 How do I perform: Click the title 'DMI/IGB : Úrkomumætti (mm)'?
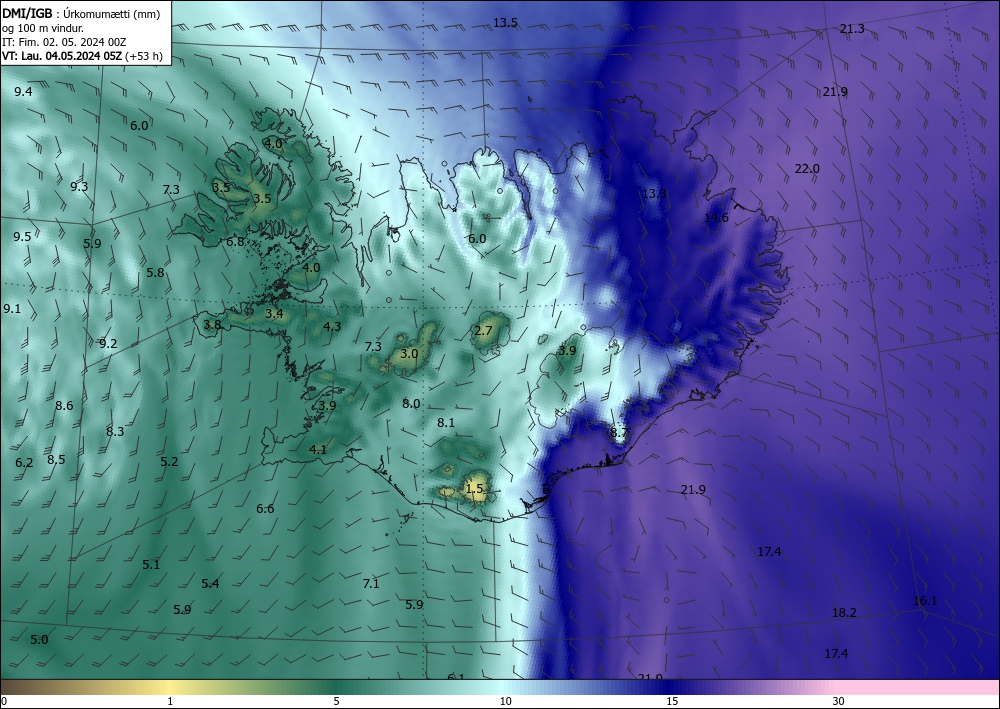[81, 14]
